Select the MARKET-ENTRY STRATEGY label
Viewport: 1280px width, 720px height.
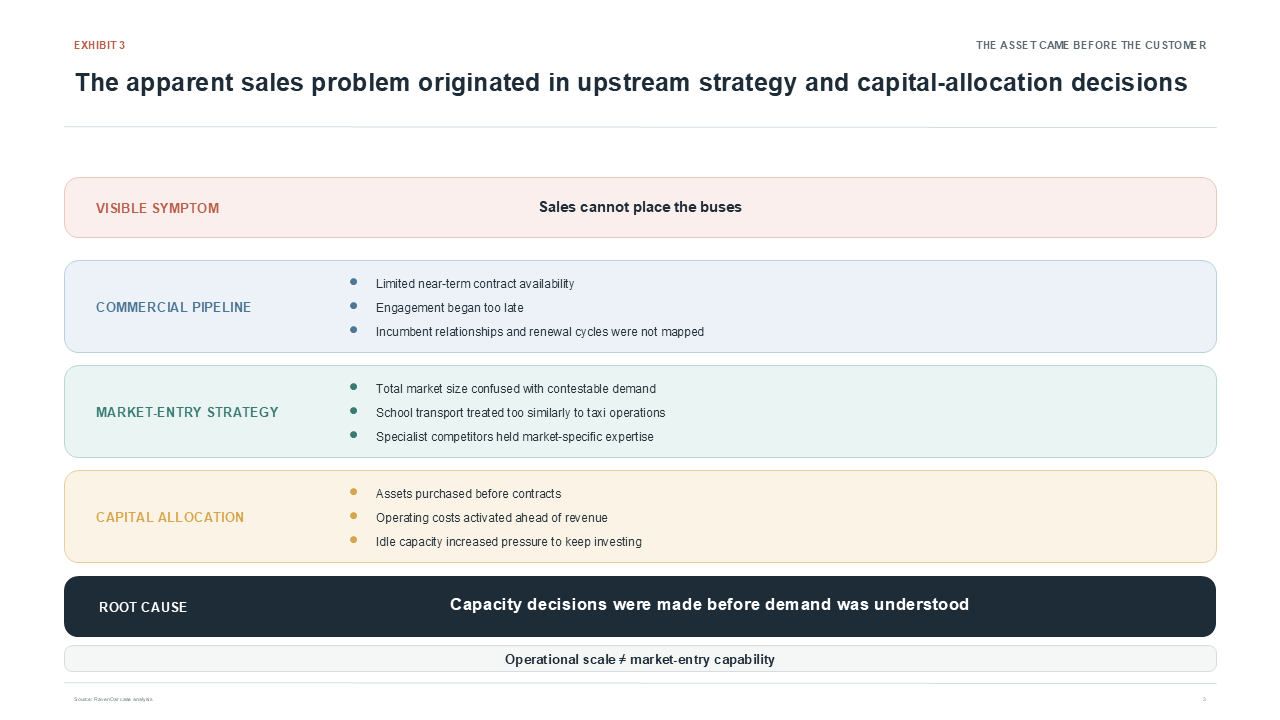tap(187, 413)
